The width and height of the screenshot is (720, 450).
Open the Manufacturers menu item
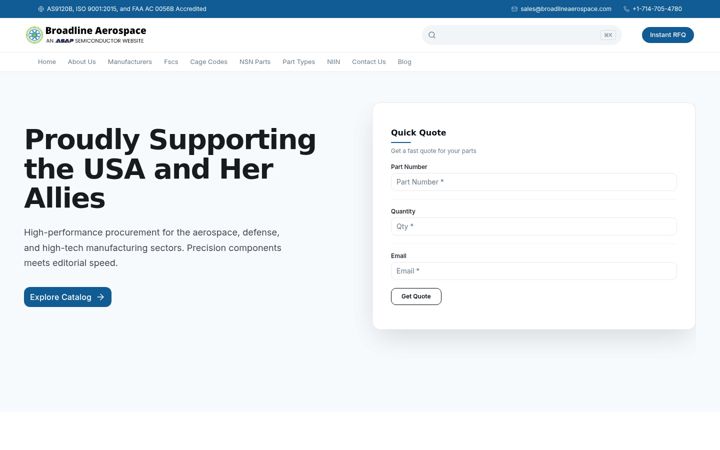129,62
